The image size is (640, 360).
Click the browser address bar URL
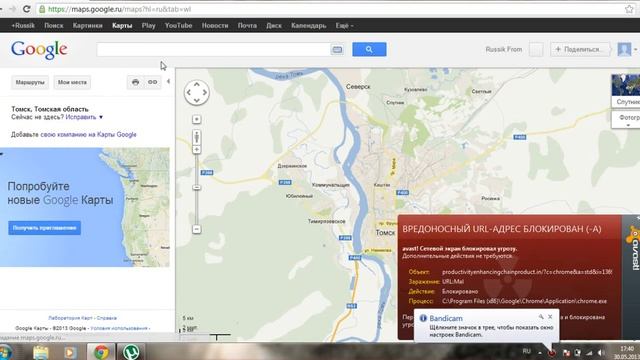(x=119, y=9)
